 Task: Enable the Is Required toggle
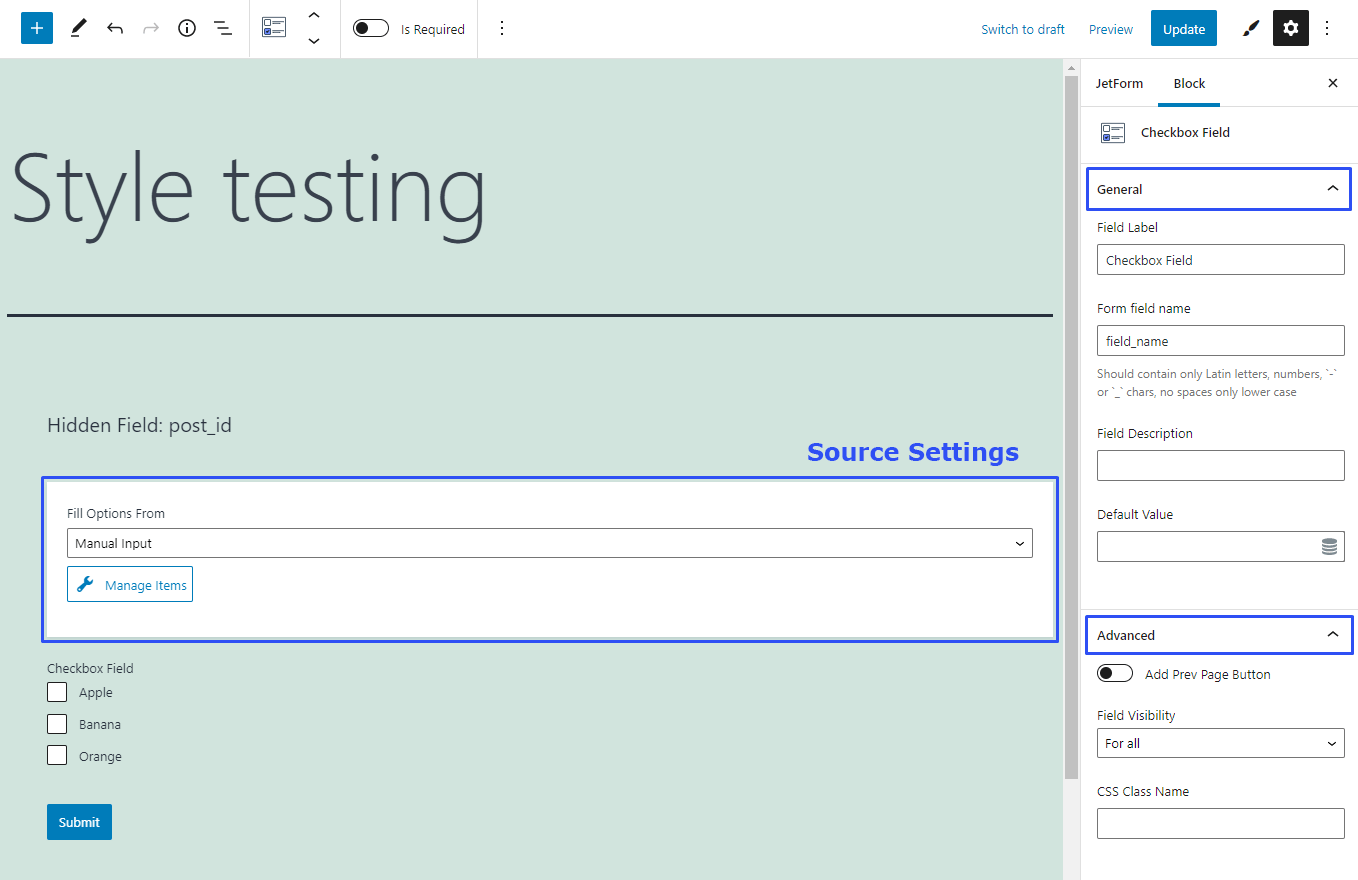point(370,28)
